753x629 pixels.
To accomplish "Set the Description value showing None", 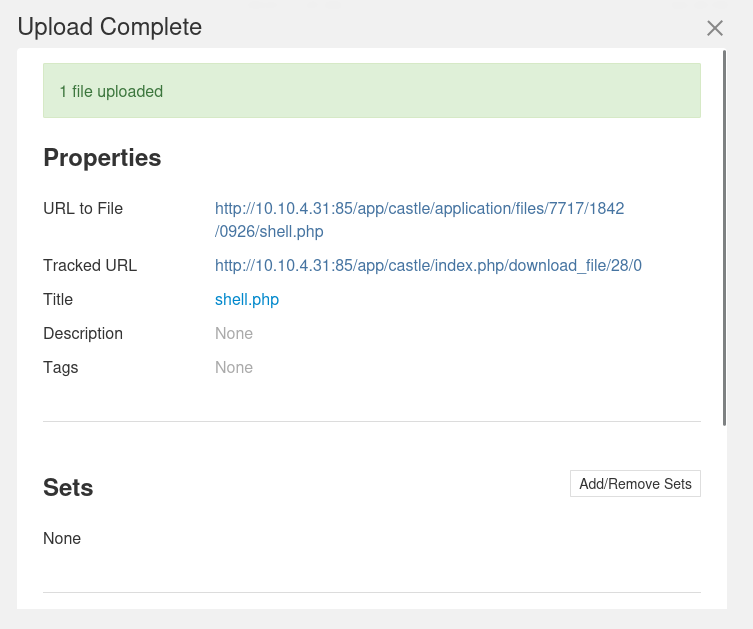I will 234,334.
